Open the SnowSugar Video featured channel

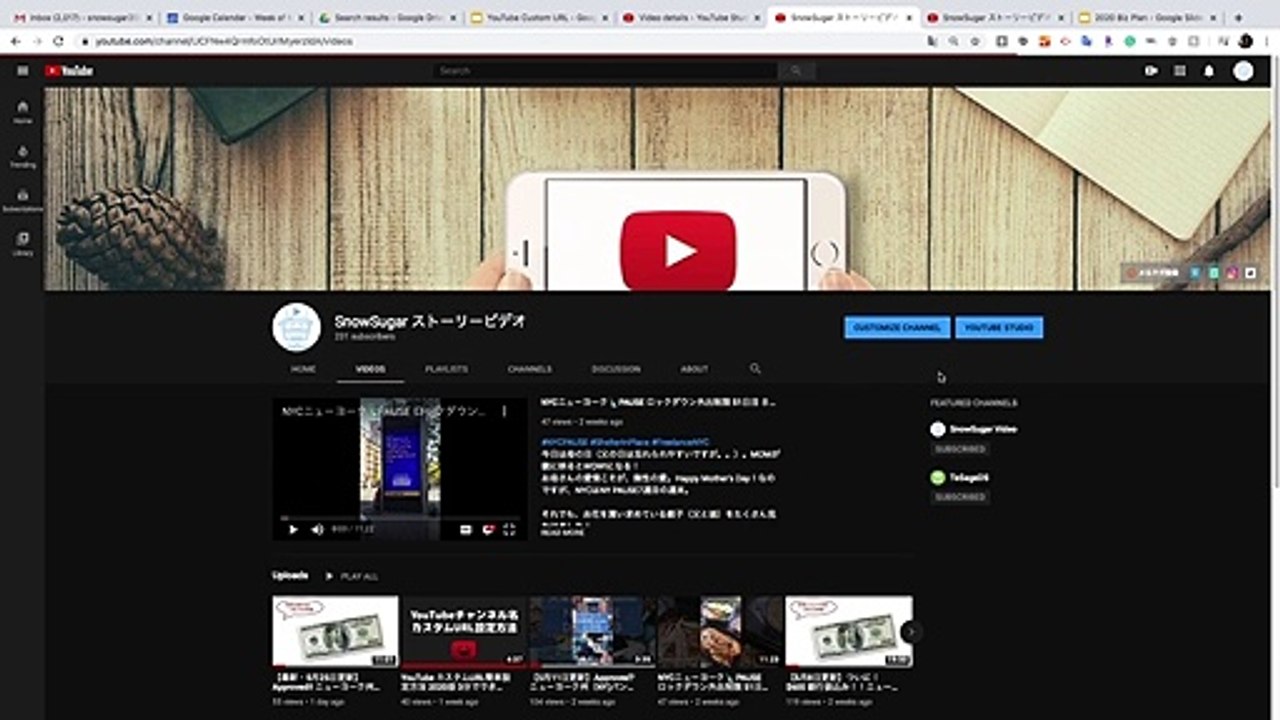pyautogui.click(x=983, y=429)
